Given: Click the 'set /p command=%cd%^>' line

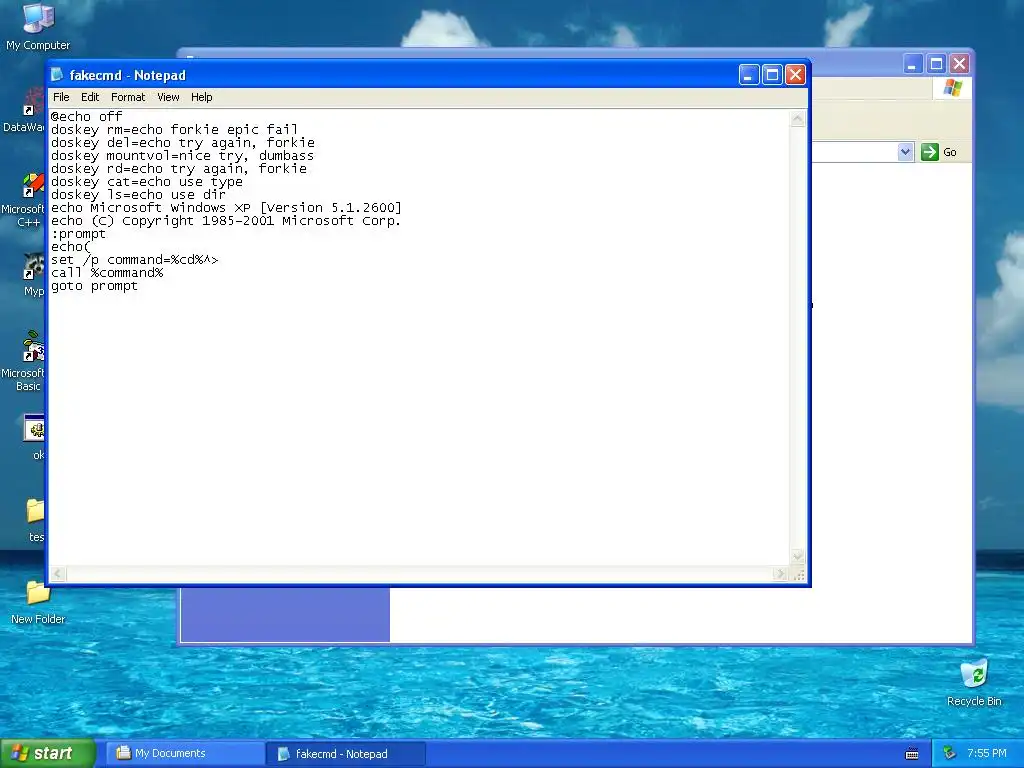Looking at the screenshot, I should [135, 260].
